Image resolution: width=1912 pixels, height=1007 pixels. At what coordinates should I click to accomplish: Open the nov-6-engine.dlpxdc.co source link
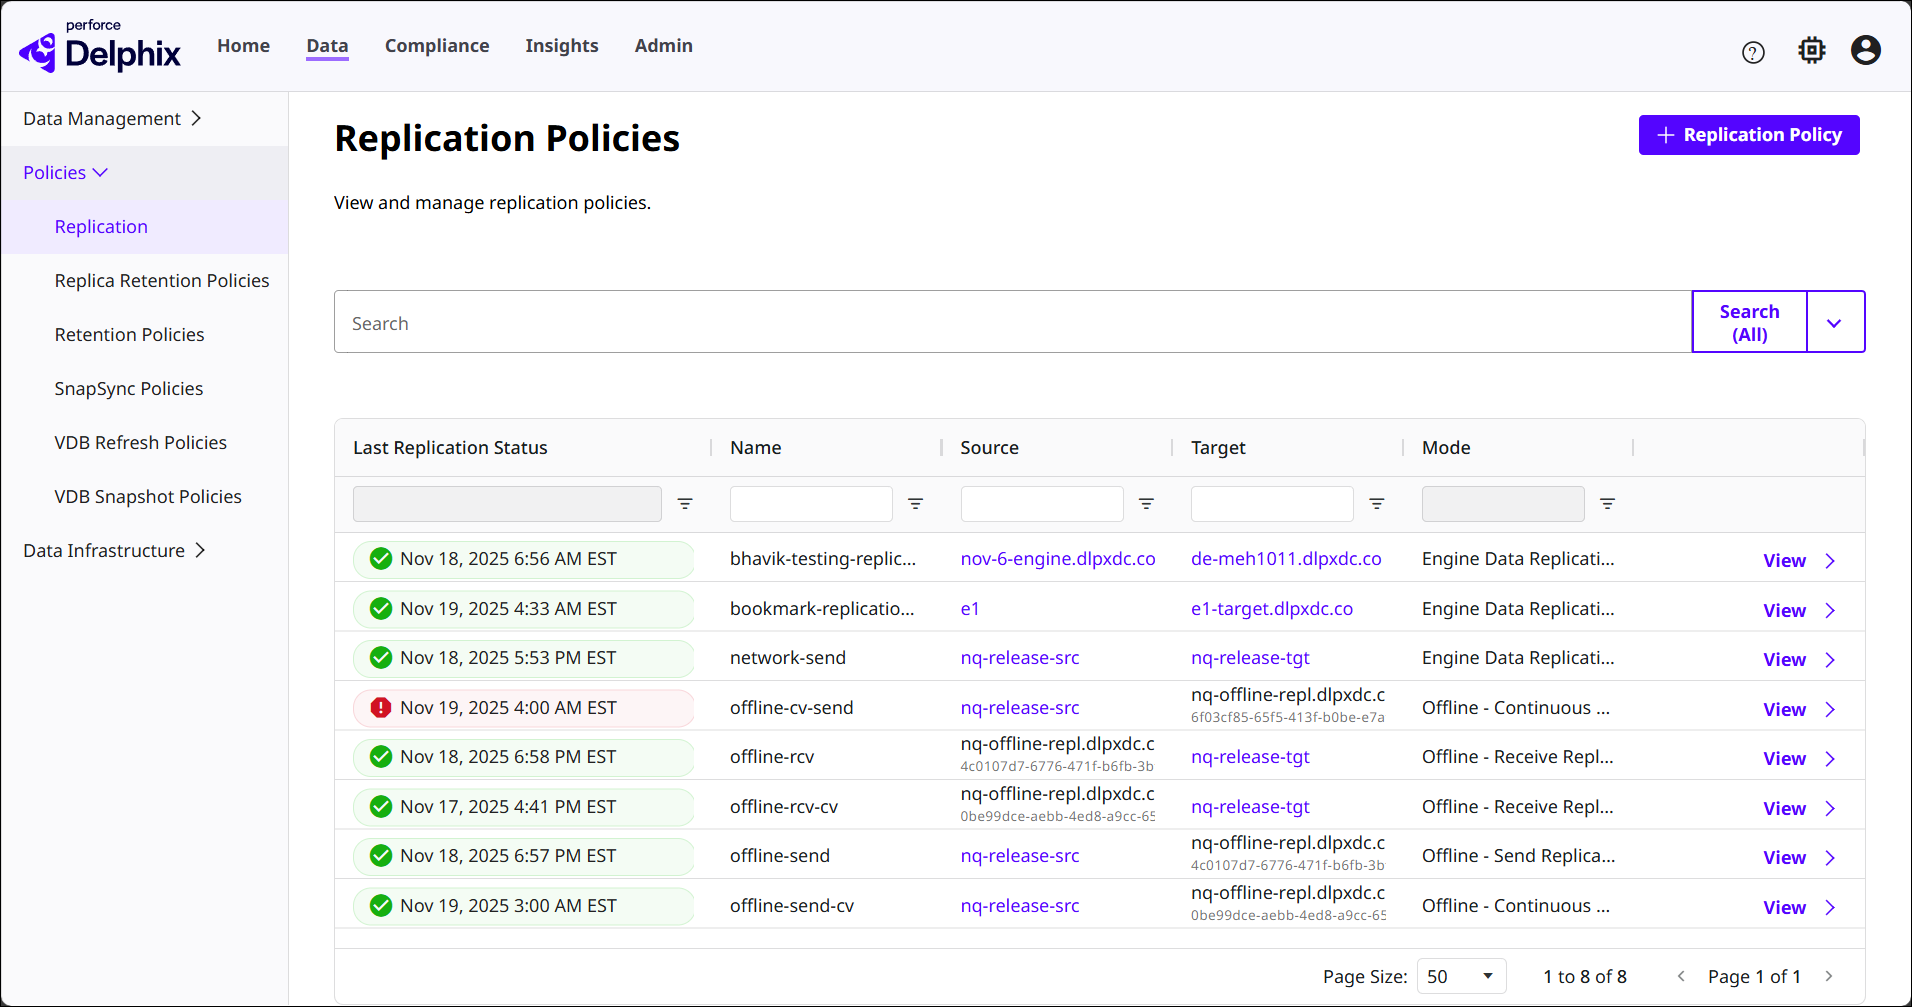point(1057,559)
